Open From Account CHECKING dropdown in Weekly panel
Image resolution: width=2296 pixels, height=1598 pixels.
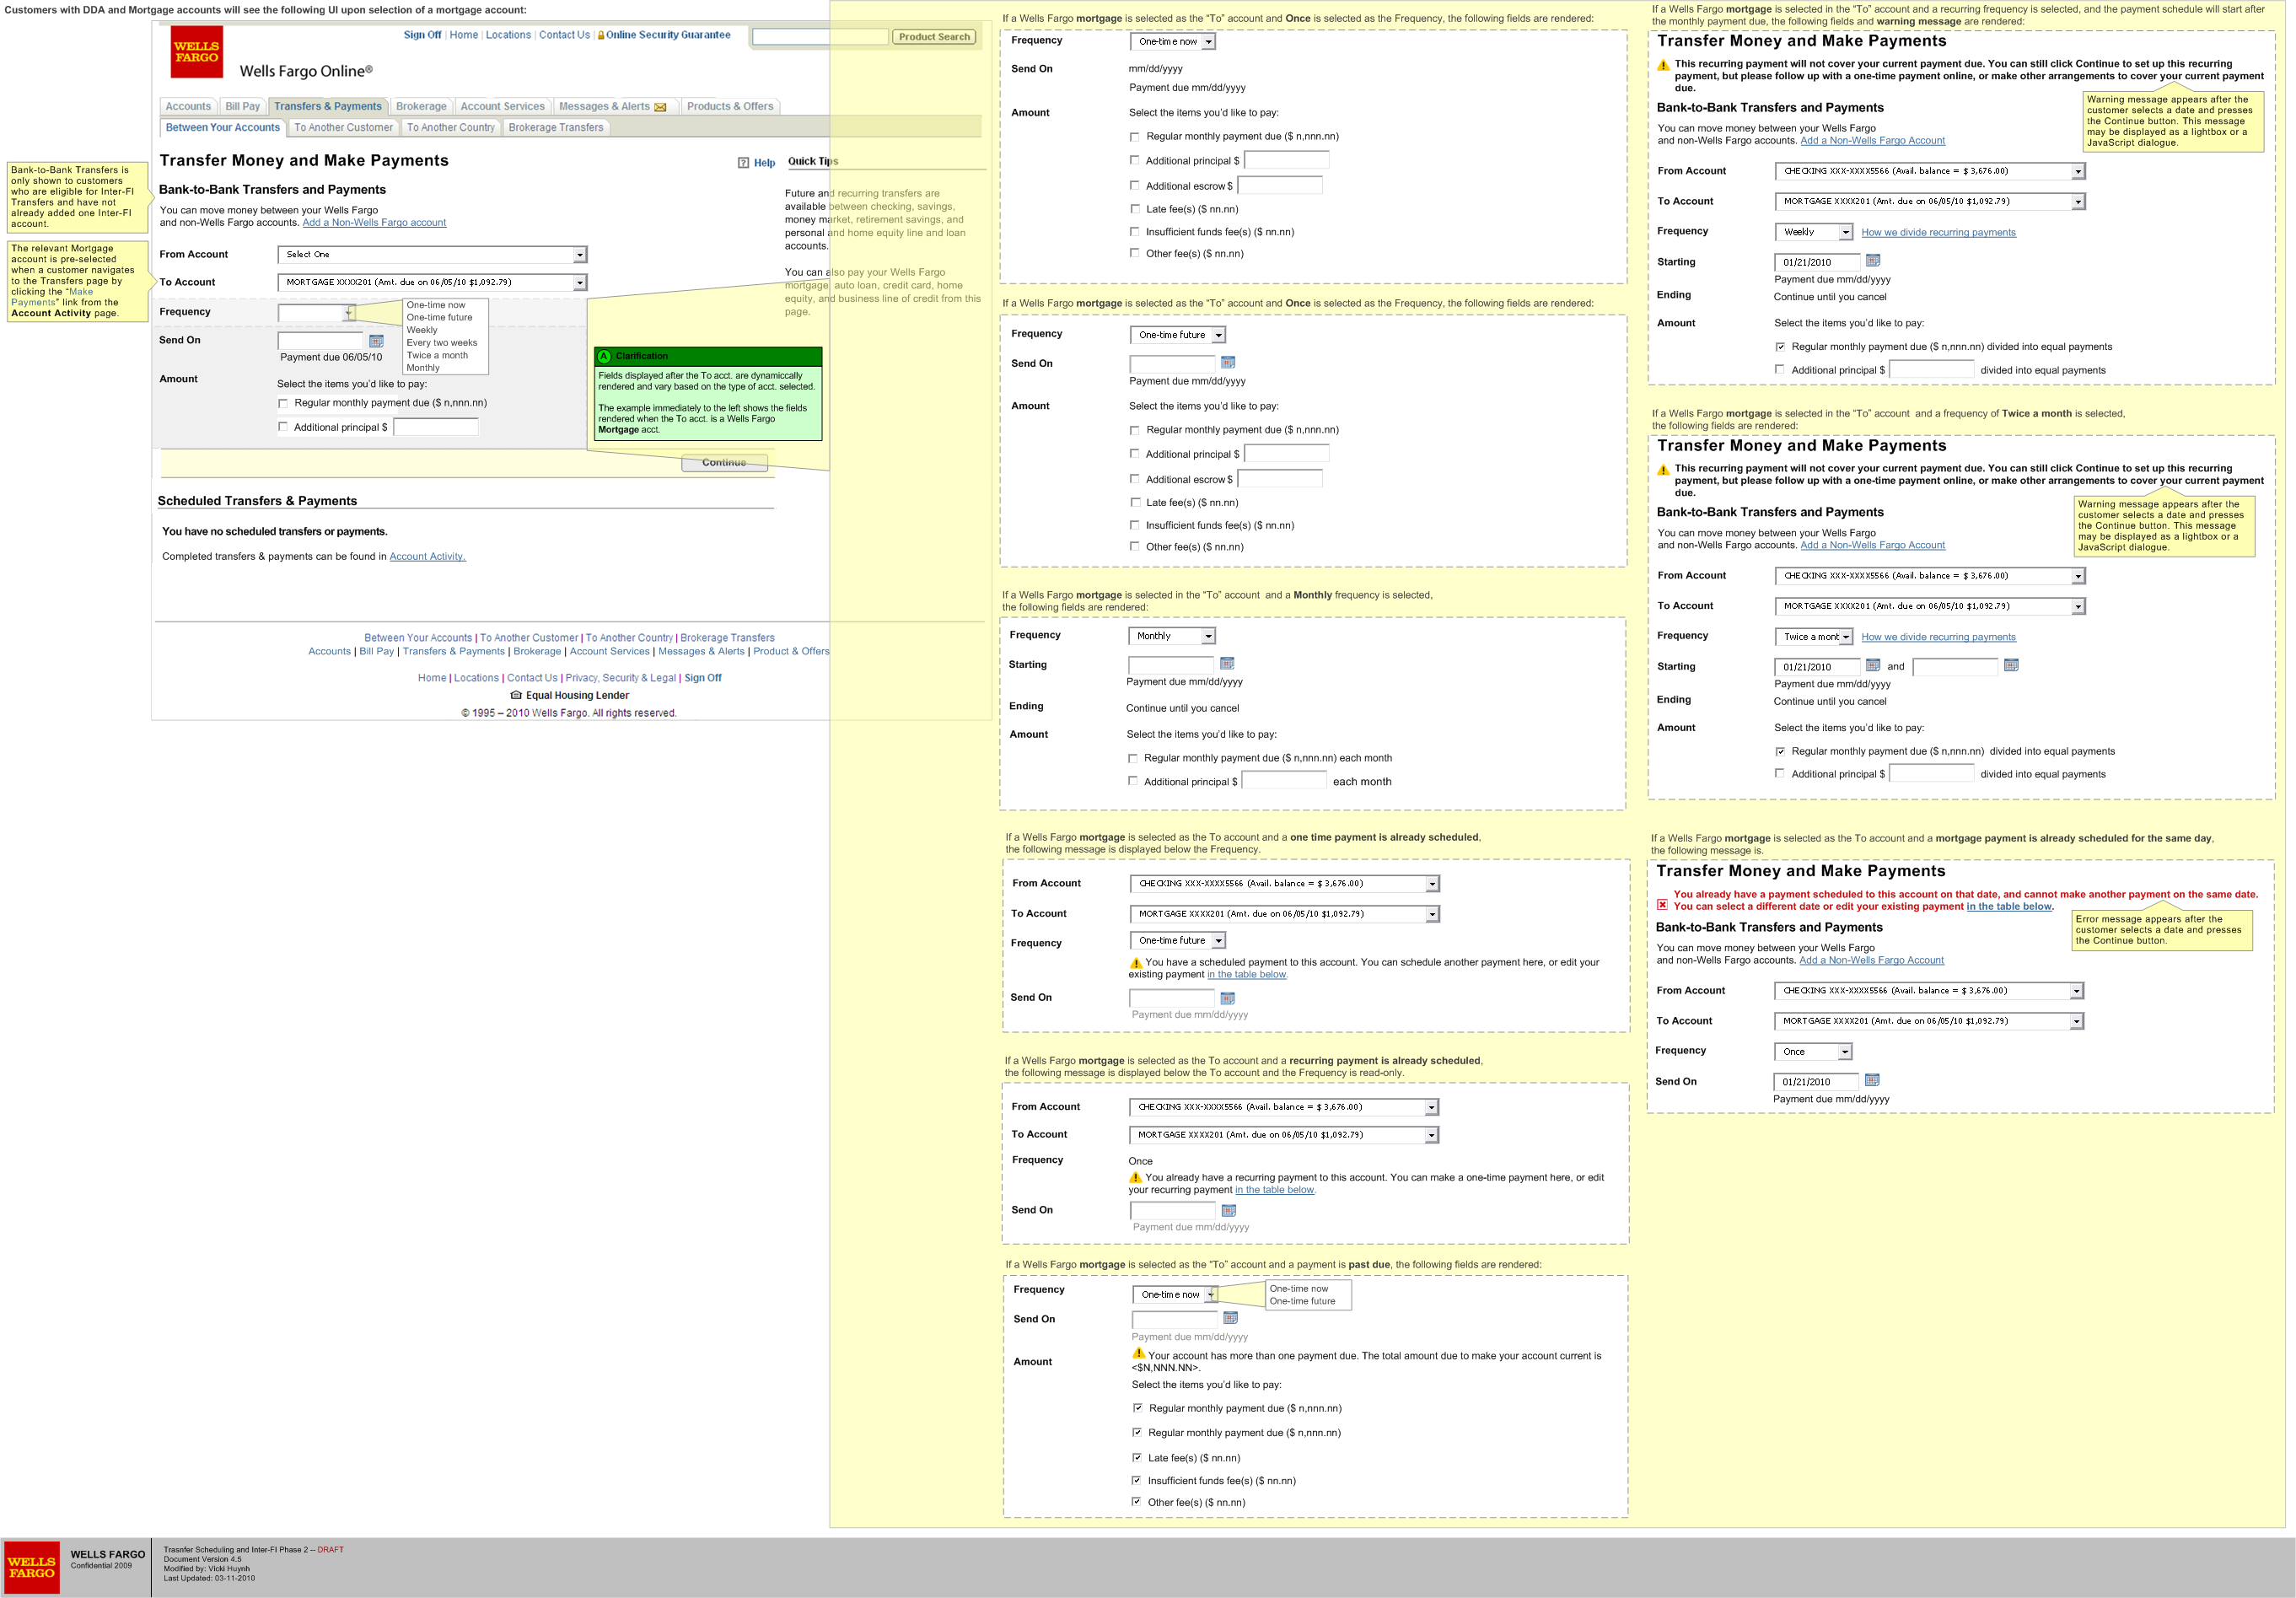point(1930,171)
